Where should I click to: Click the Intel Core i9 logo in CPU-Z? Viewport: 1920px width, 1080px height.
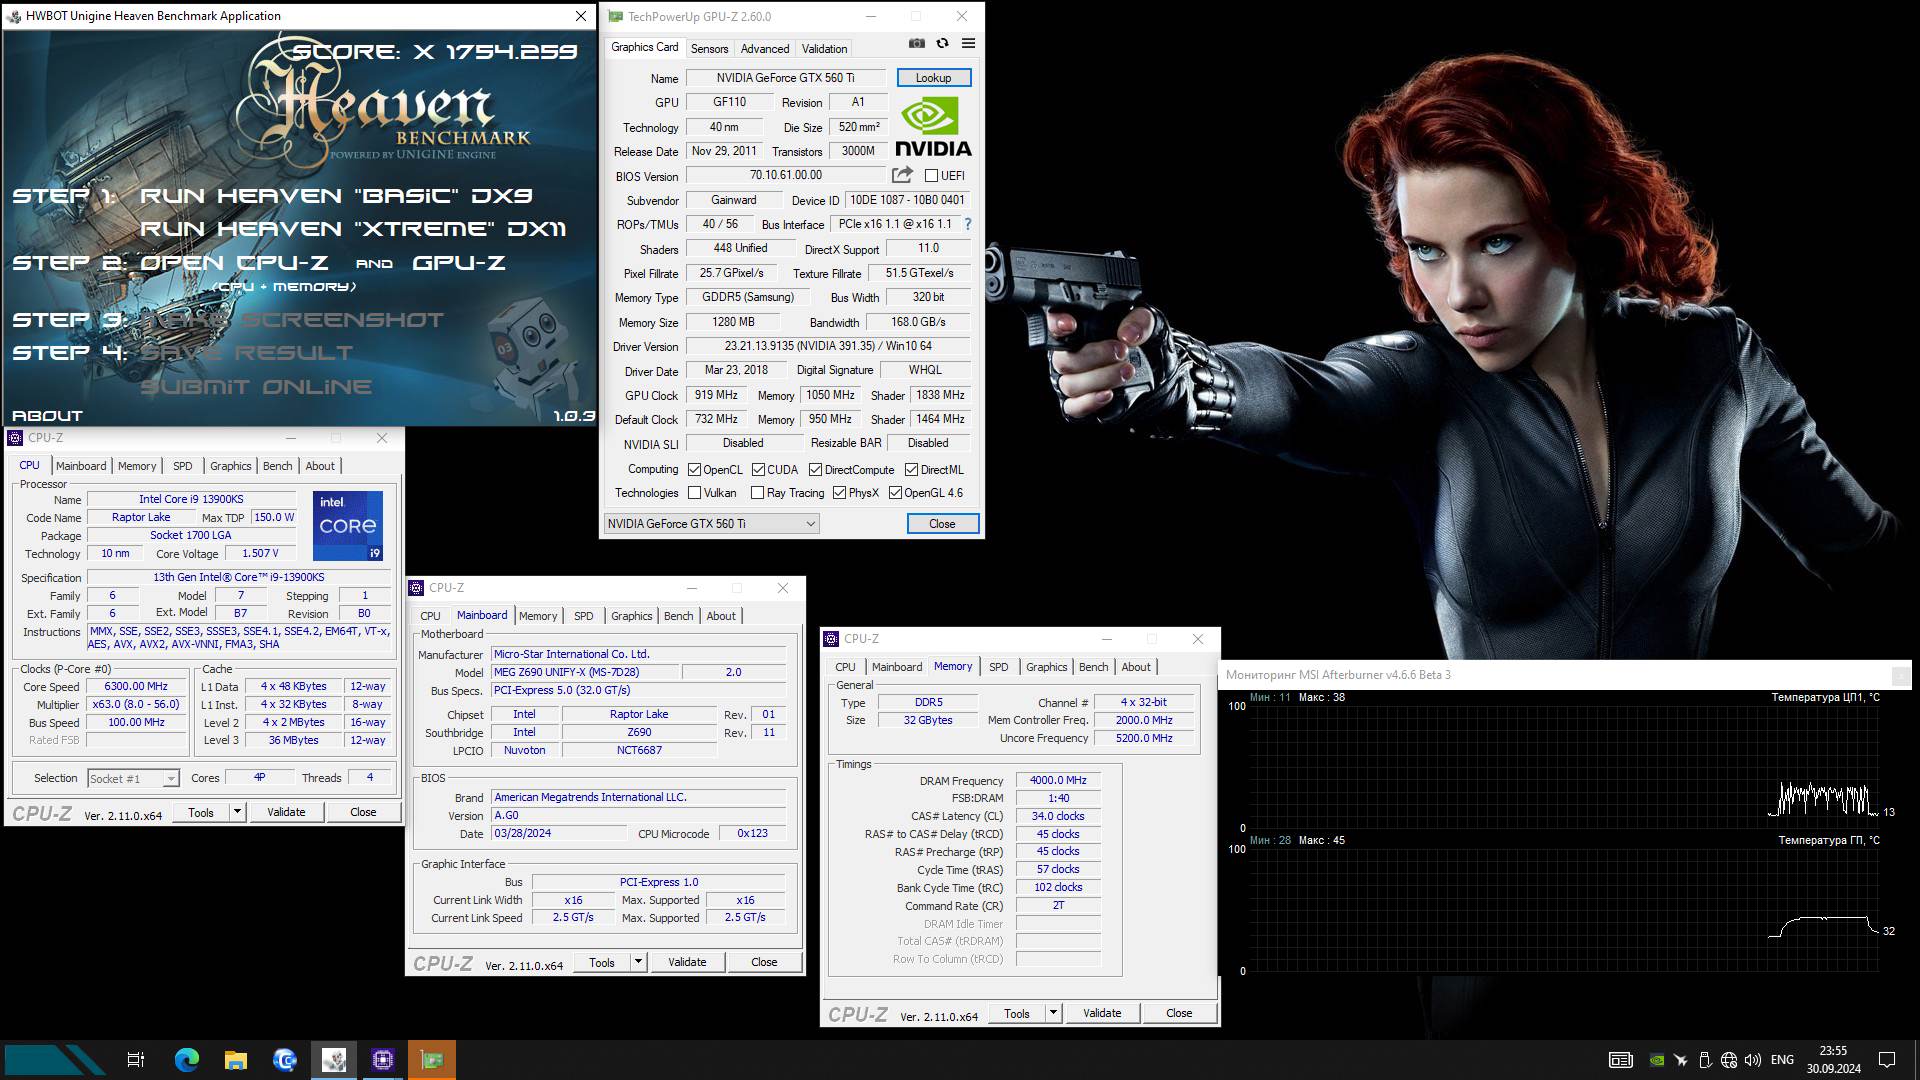pyautogui.click(x=347, y=525)
